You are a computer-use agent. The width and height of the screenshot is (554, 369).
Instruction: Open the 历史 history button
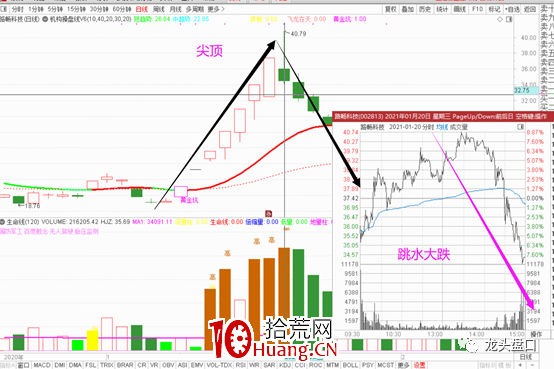click(425, 9)
